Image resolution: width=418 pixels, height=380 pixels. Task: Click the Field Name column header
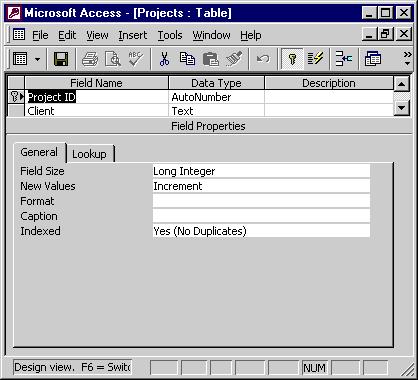click(x=96, y=83)
